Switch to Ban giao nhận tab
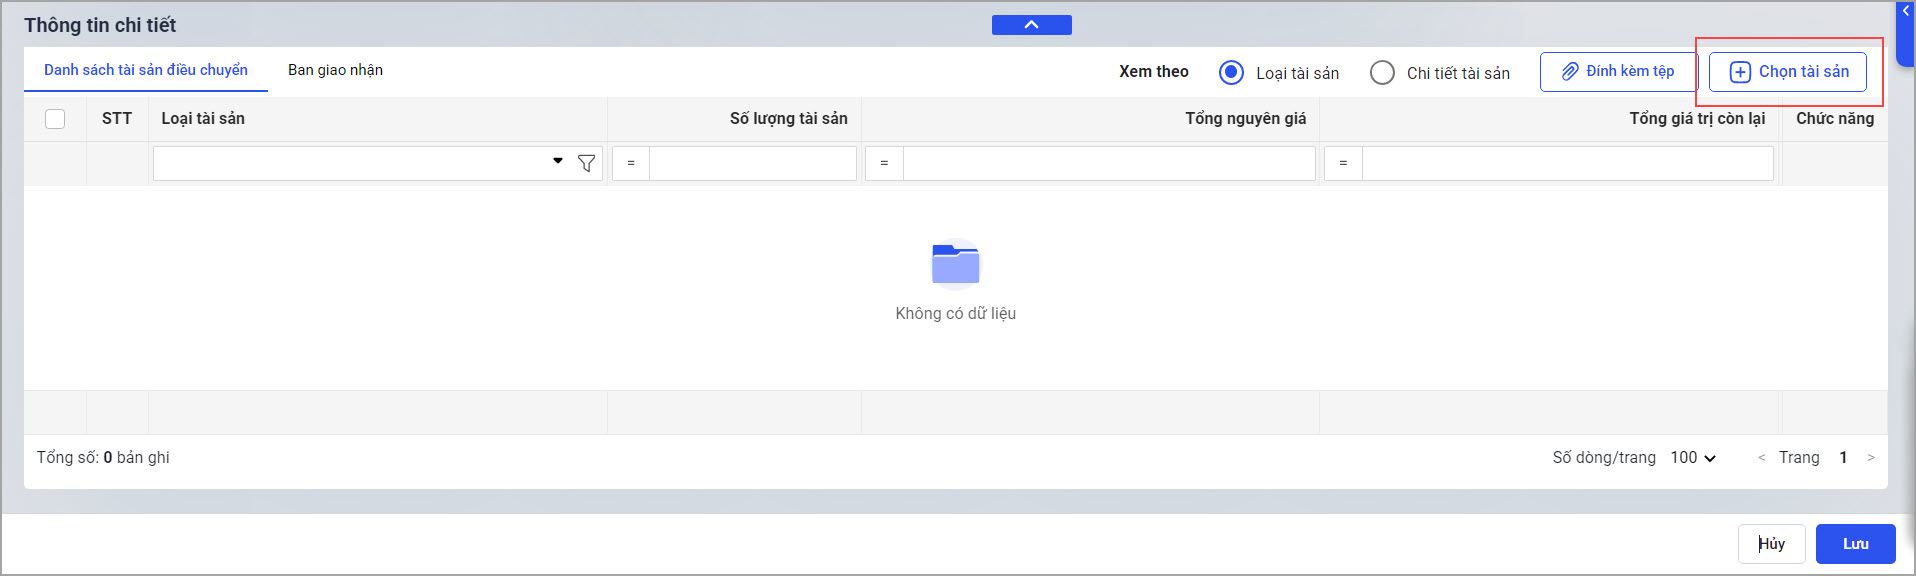Screen dimensions: 1916x576 click(x=335, y=70)
